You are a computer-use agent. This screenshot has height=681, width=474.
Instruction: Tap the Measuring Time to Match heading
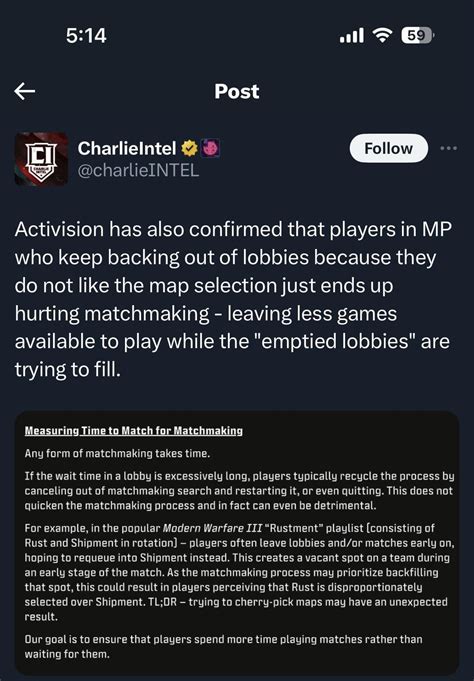coord(134,431)
